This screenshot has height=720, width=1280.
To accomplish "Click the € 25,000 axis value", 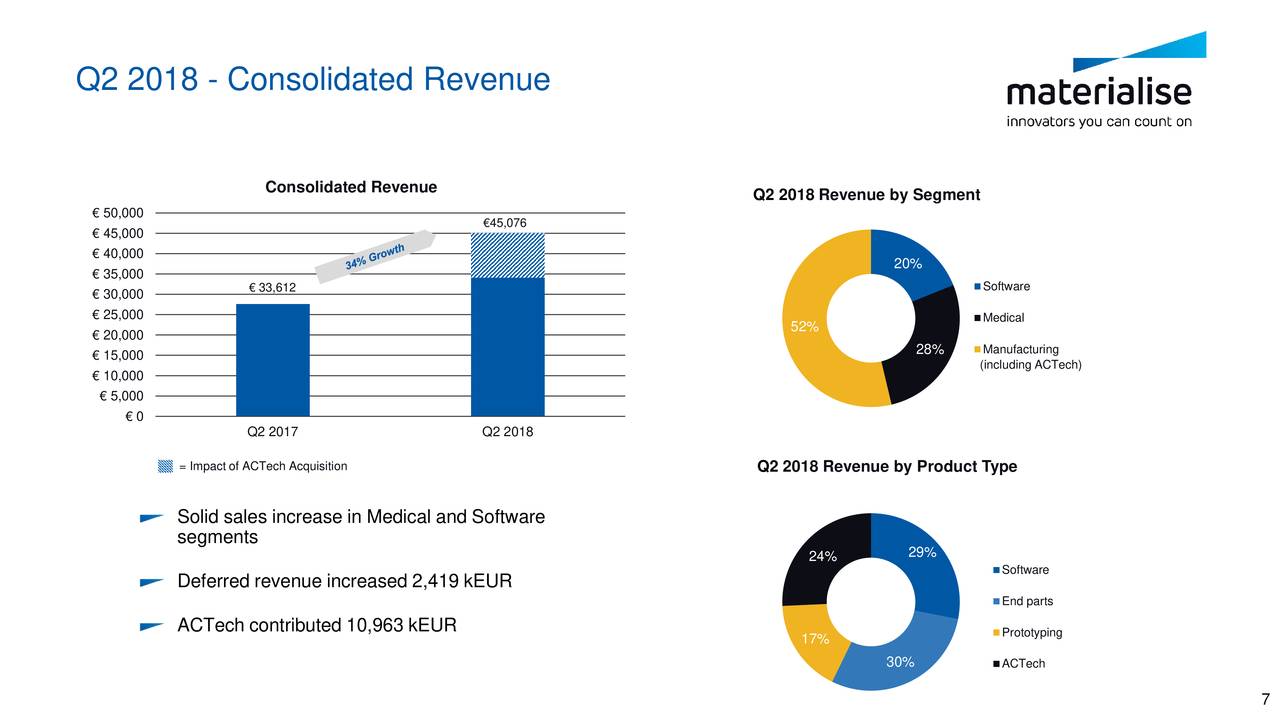I will tap(118, 314).
